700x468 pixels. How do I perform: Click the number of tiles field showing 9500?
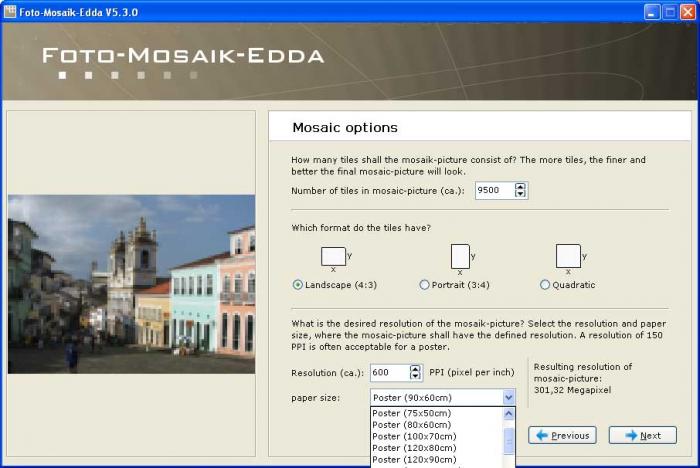pyautogui.click(x=495, y=190)
